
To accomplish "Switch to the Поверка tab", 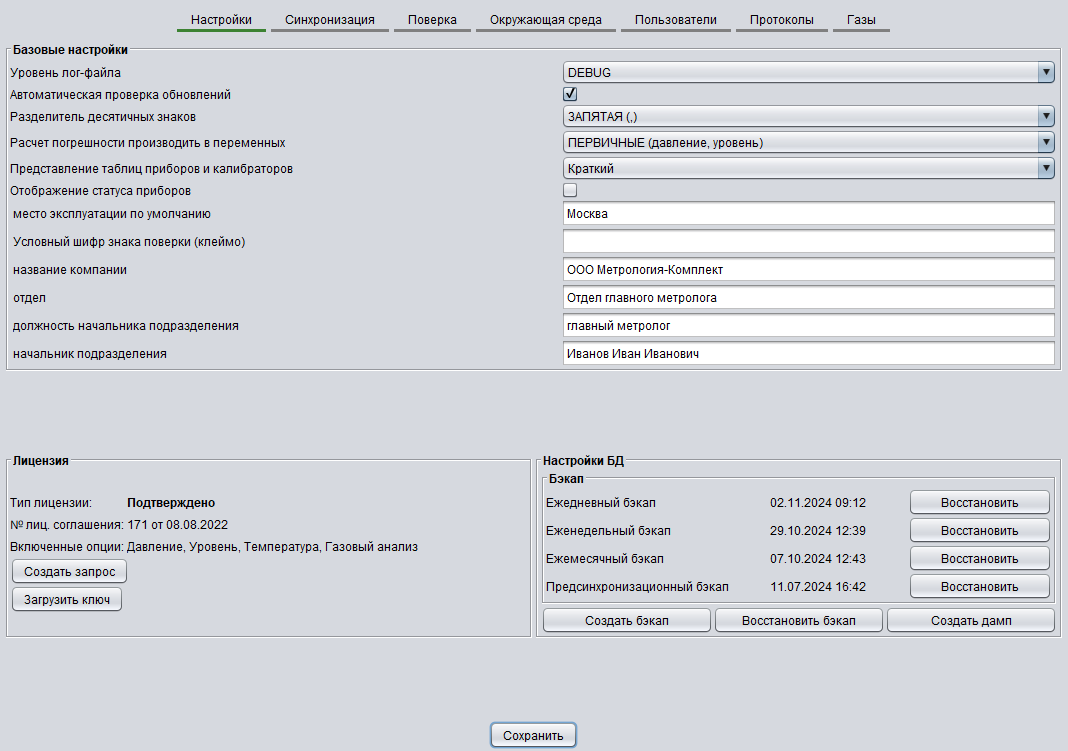I will tap(432, 20).
